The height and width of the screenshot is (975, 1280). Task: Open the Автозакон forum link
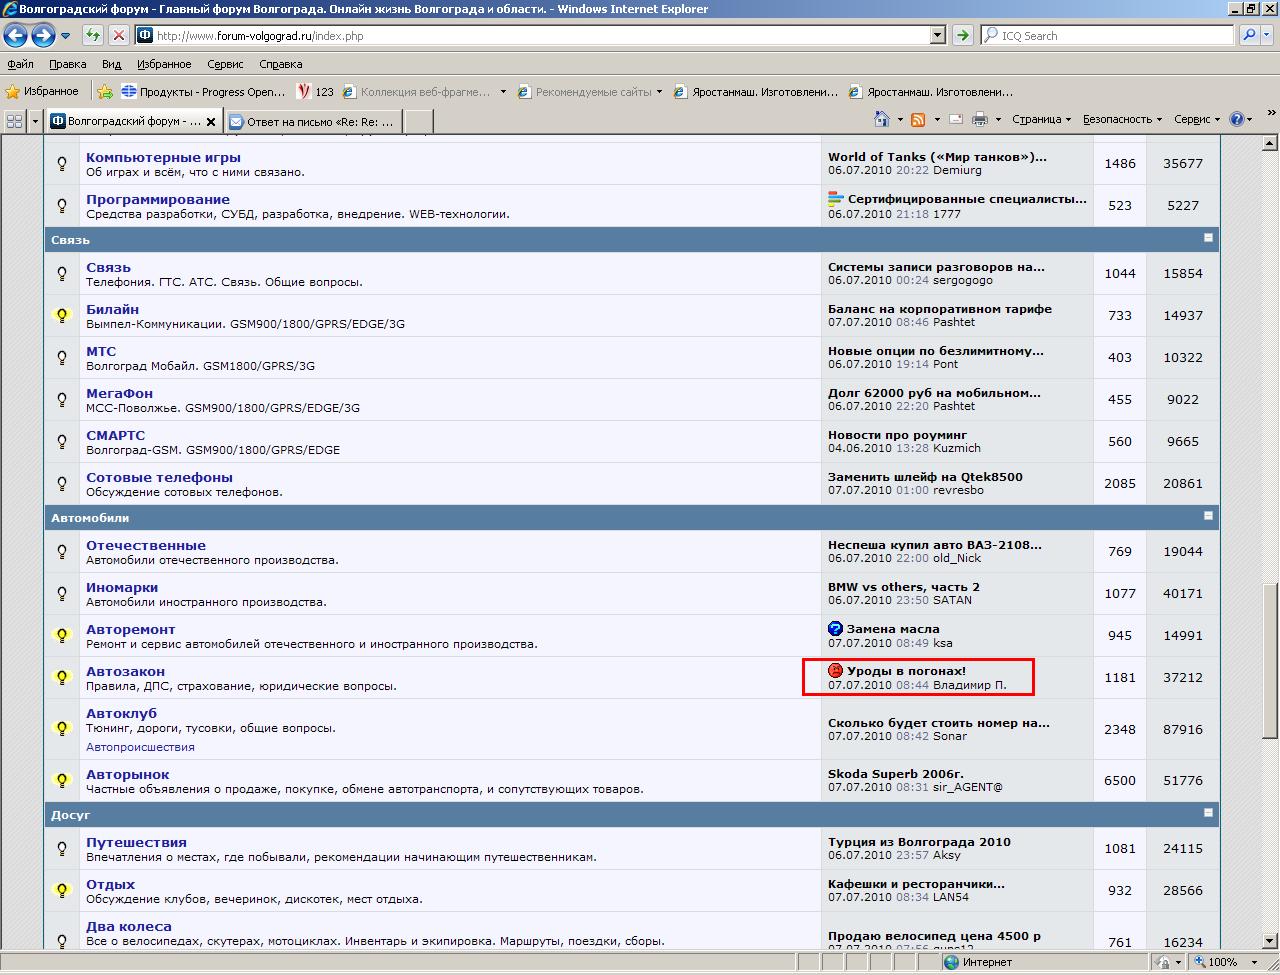125,671
